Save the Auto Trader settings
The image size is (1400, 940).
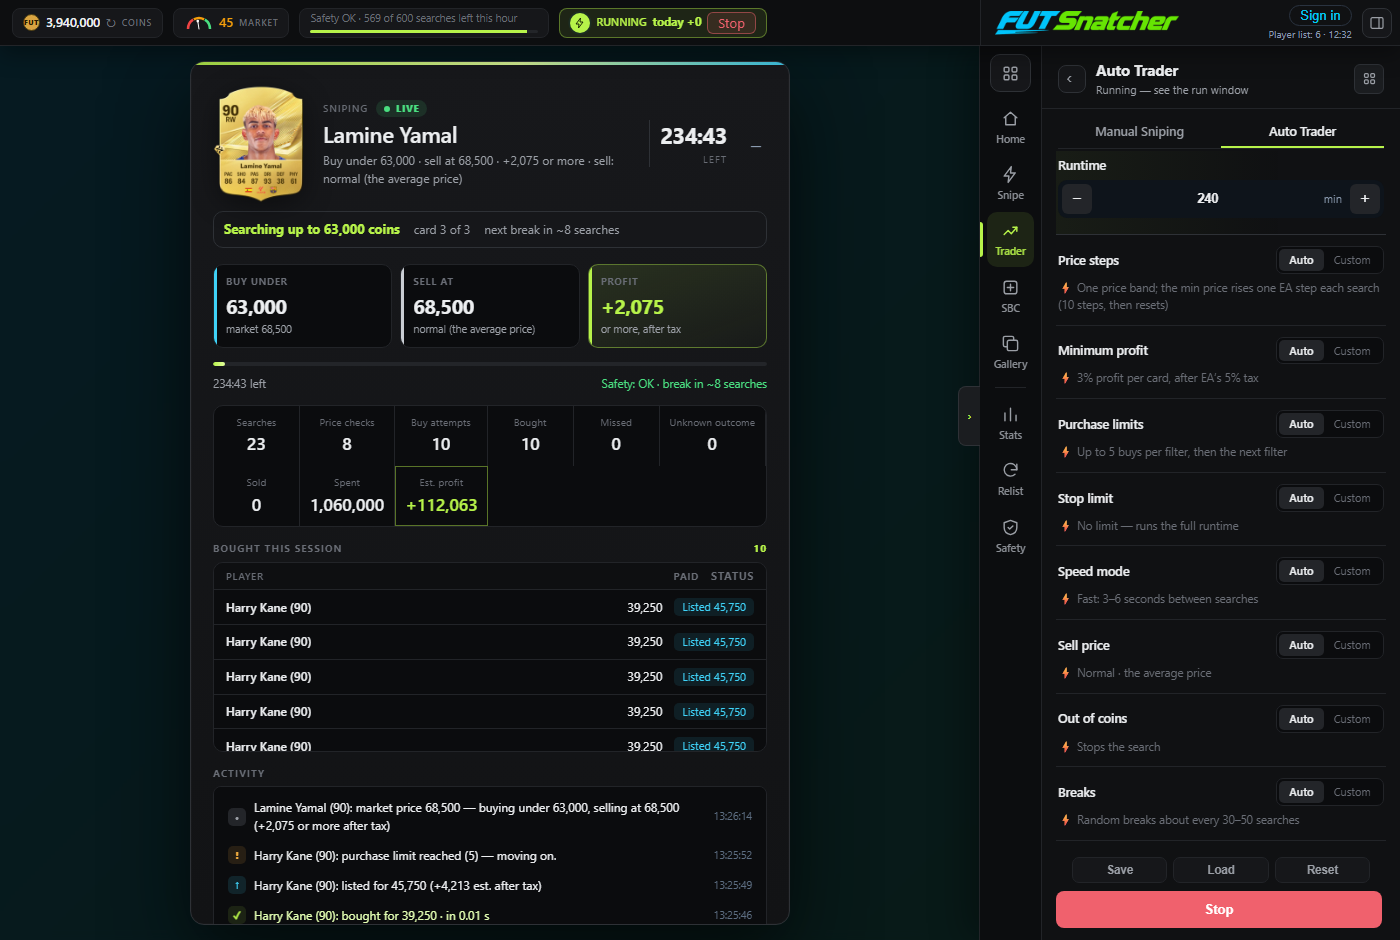click(x=1119, y=870)
